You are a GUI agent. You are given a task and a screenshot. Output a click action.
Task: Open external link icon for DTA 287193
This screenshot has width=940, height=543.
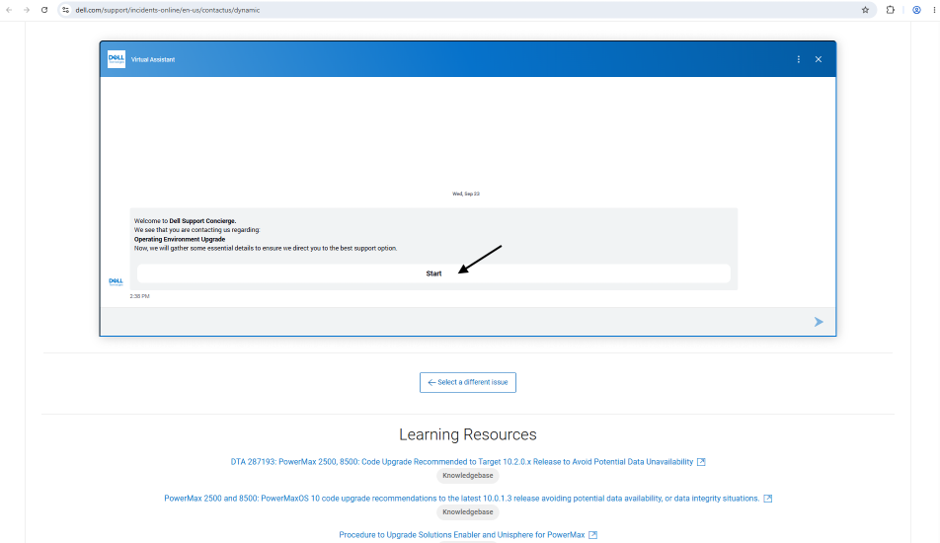pyautogui.click(x=701, y=462)
